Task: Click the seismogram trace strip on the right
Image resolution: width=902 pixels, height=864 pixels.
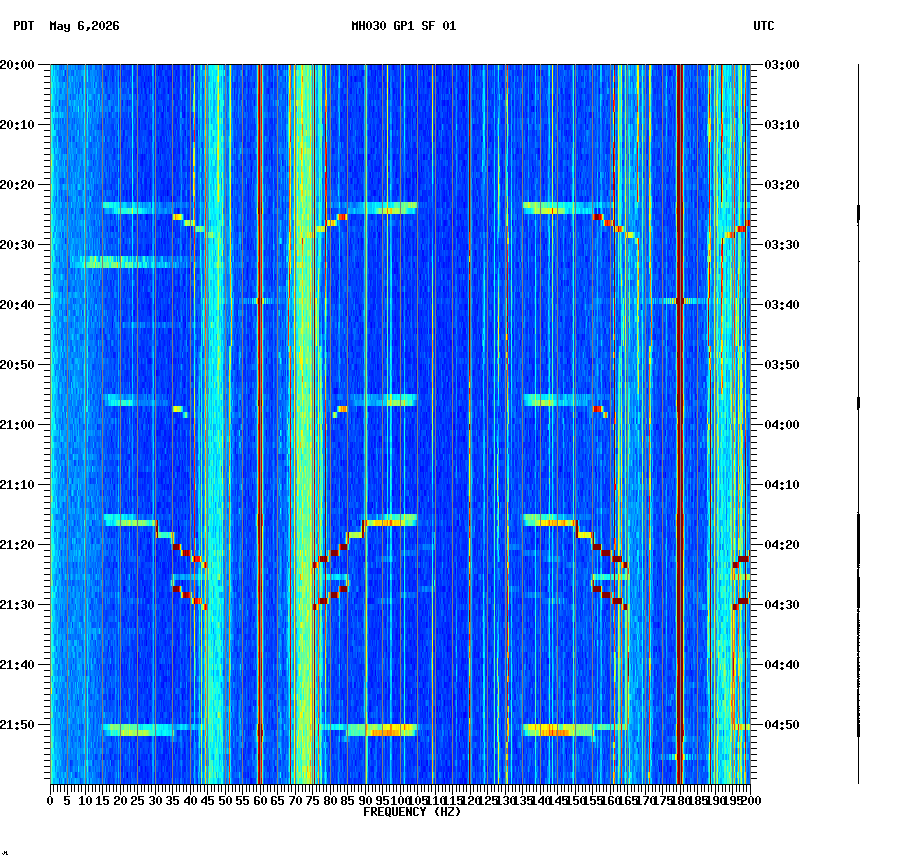Action: (x=858, y=424)
